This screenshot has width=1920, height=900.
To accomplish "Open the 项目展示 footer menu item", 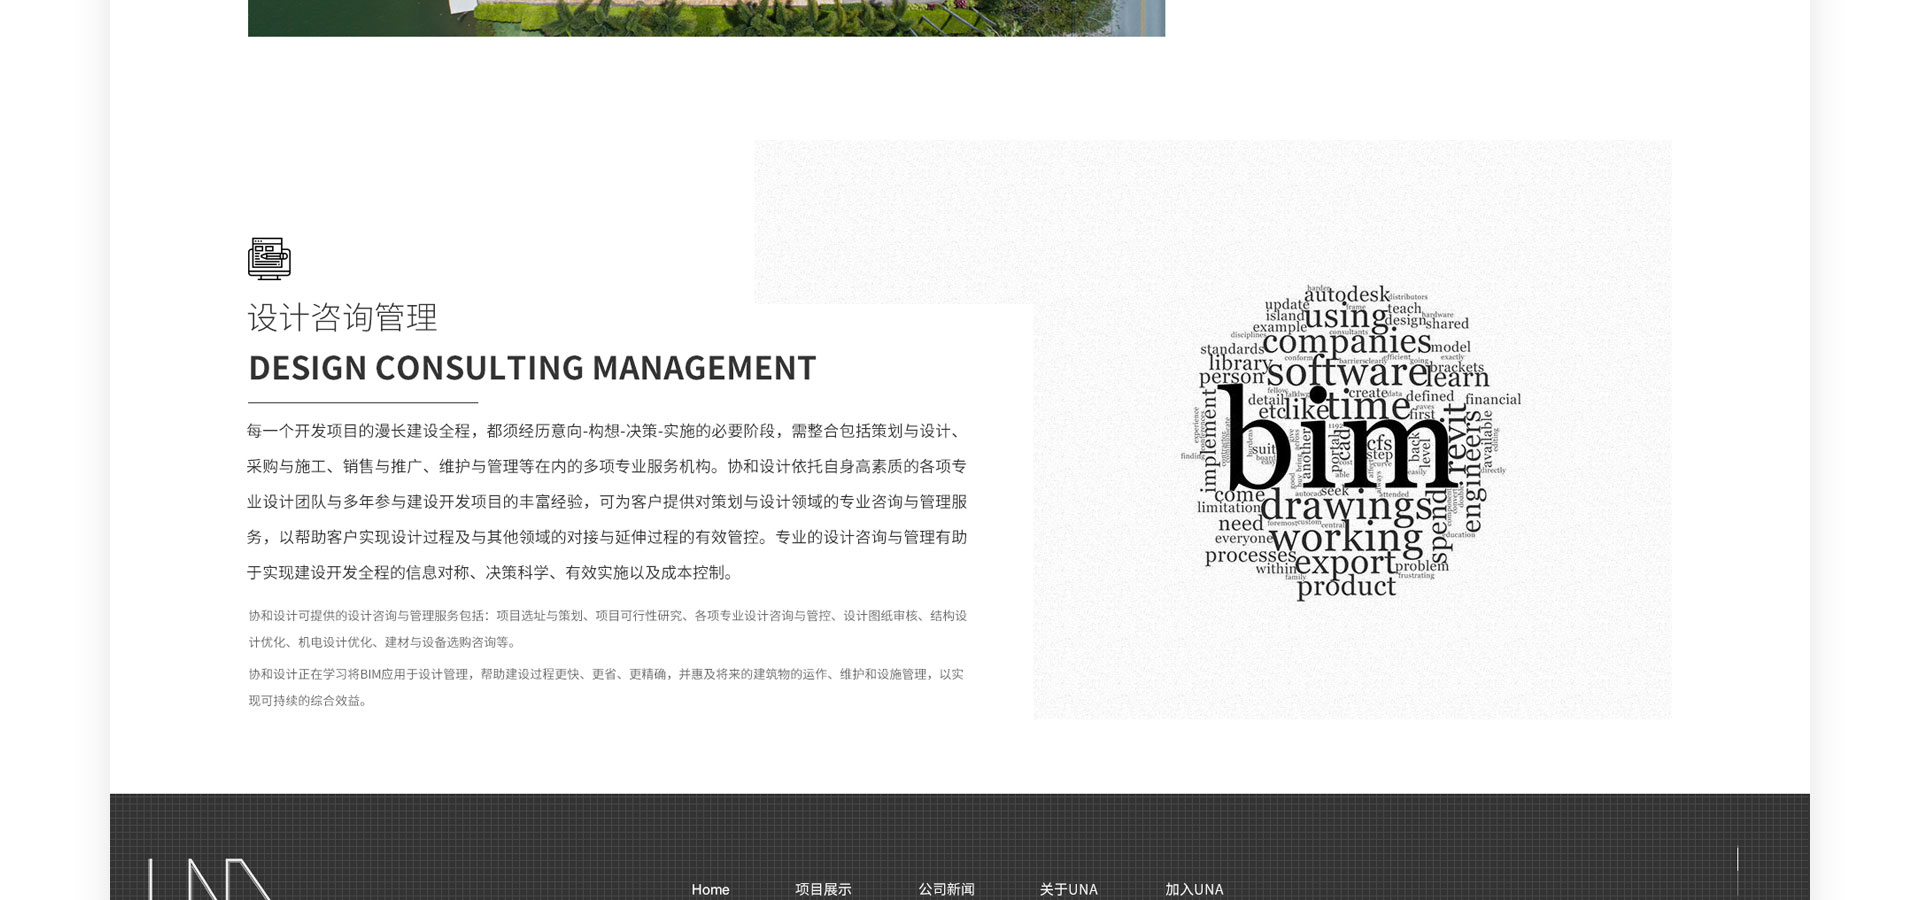I will pyautogui.click(x=823, y=889).
